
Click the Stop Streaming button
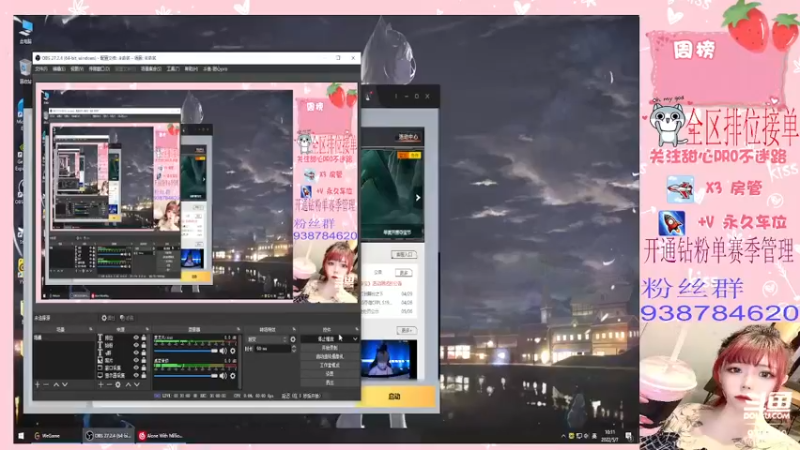point(326,339)
